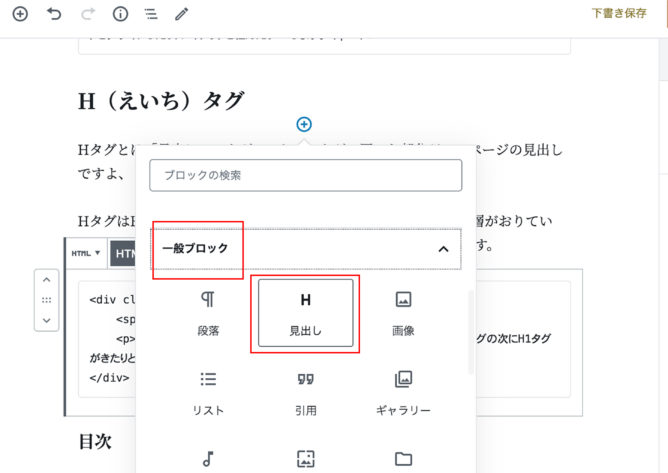Insert the audio block with music note
Image resolution: width=668 pixels, height=473 pixels.
pos(208,459)
